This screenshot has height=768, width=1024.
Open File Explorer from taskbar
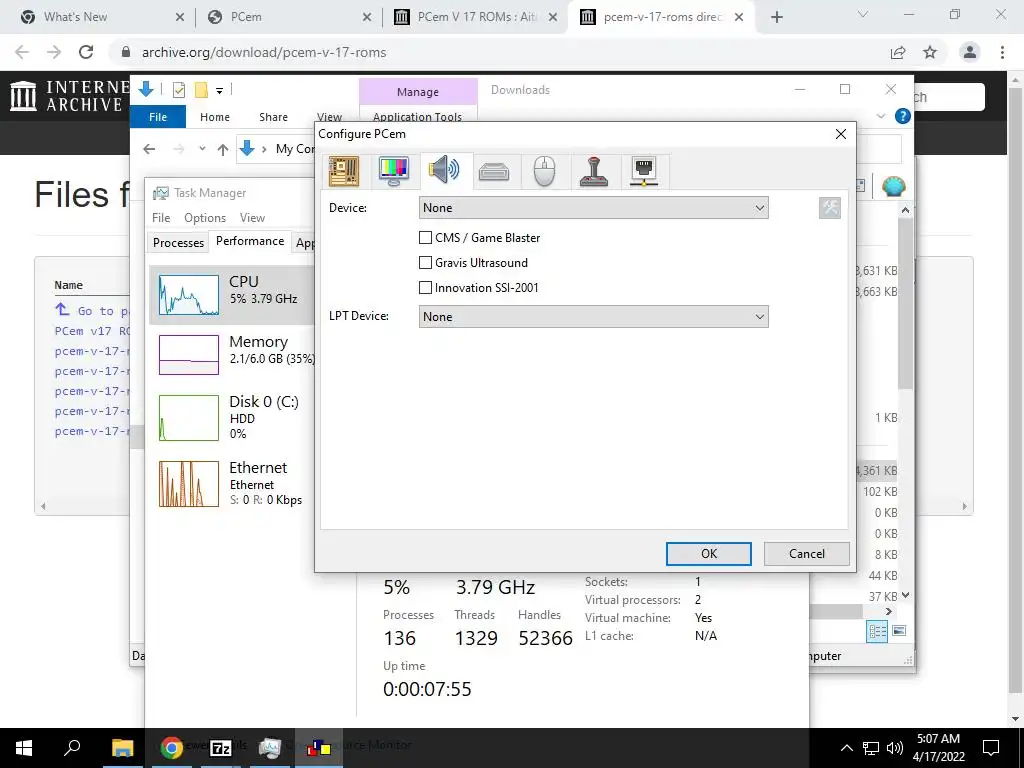pyautogui.click(x=122, y=747)
